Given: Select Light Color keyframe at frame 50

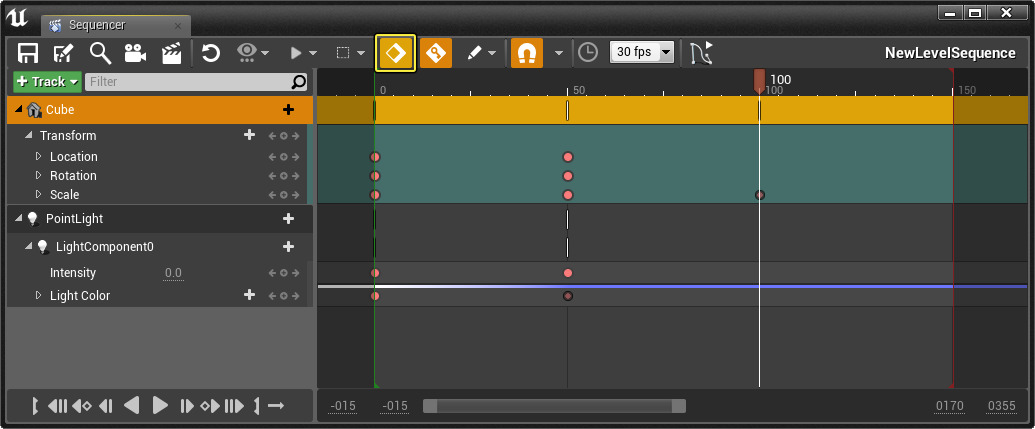Looking at the screenshot, I should (x=568, y=296).
